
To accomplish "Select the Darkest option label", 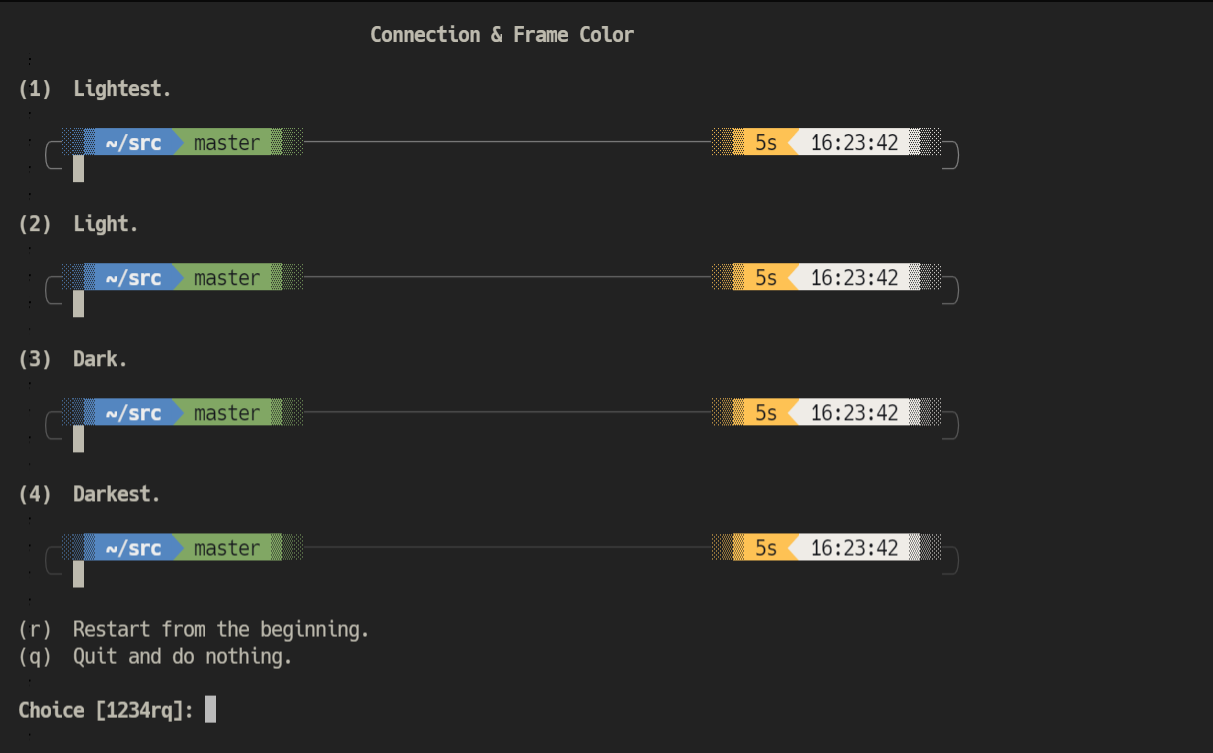I will pos(89,494).
